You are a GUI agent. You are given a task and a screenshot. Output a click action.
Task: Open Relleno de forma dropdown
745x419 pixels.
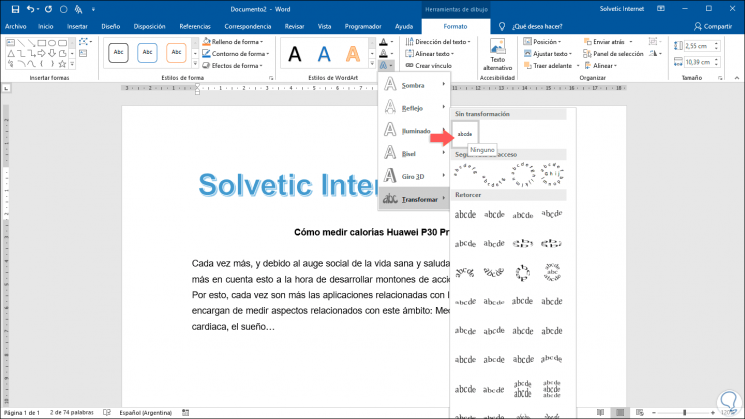[233, 42]
